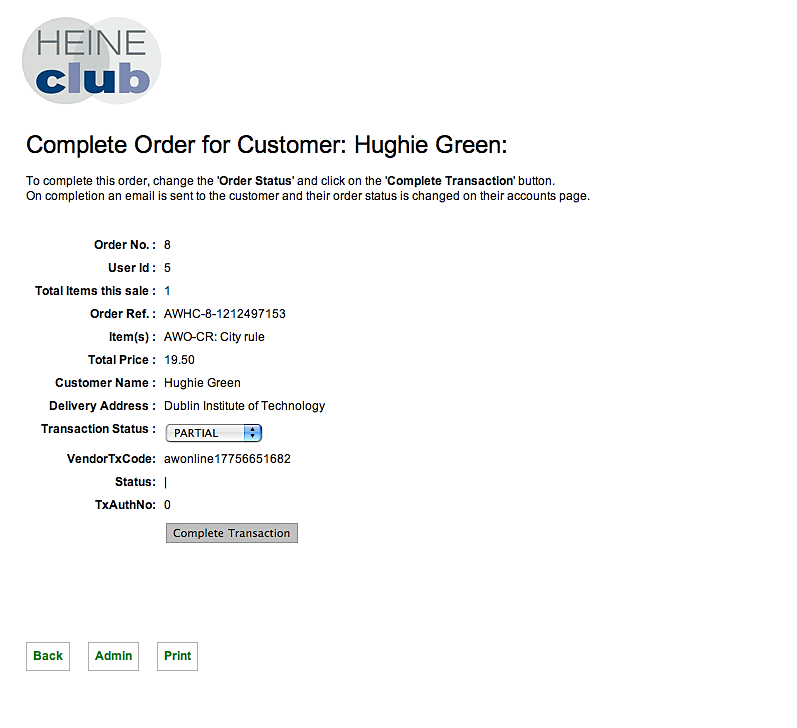Click the Transaction Status label
The image size is (797, 728).
(x=98, y=429)
